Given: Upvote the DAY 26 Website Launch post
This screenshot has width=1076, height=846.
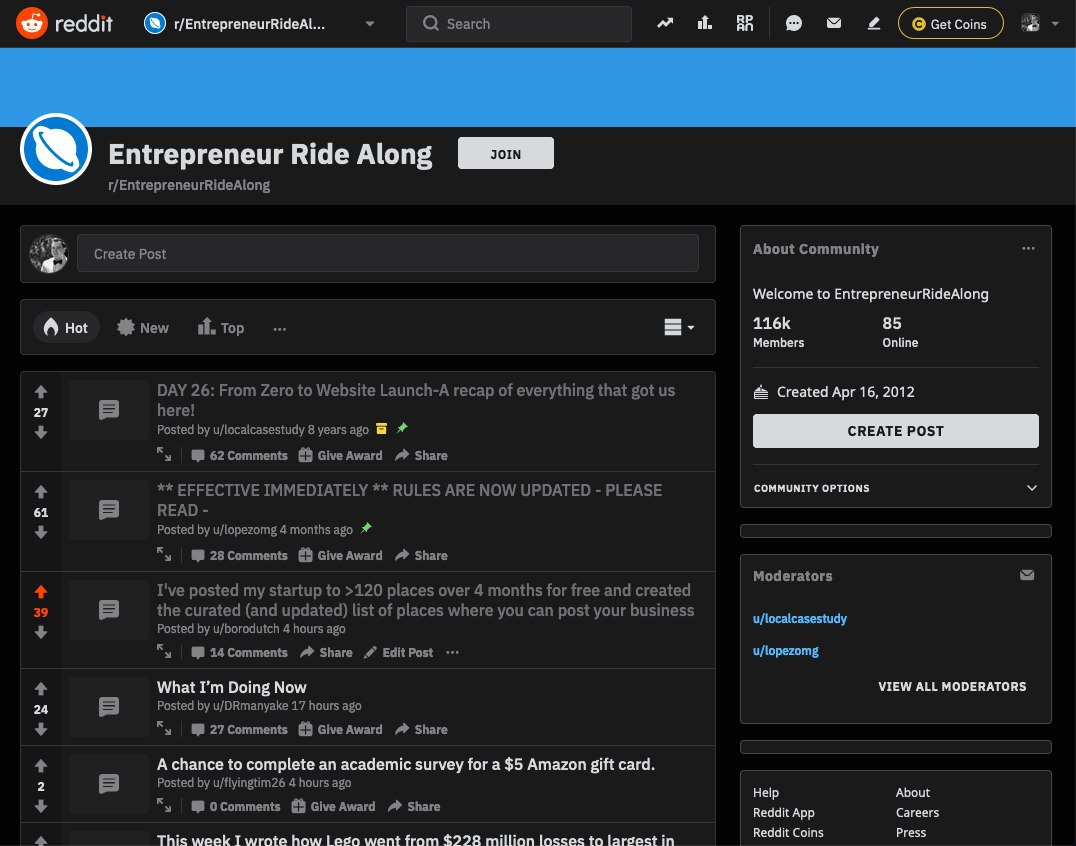Looking at the screenshot, I should [x=41, y=392].
